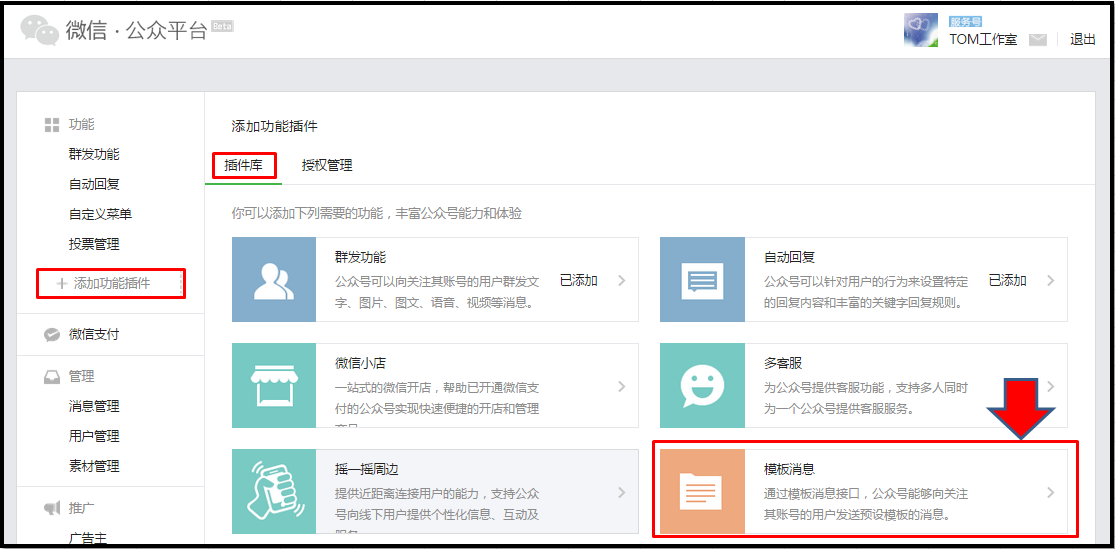Expand the 摇一摇周边 card chevron
Image resolution: width=1115 pixels, height=549 pixels.
point(621,492)
